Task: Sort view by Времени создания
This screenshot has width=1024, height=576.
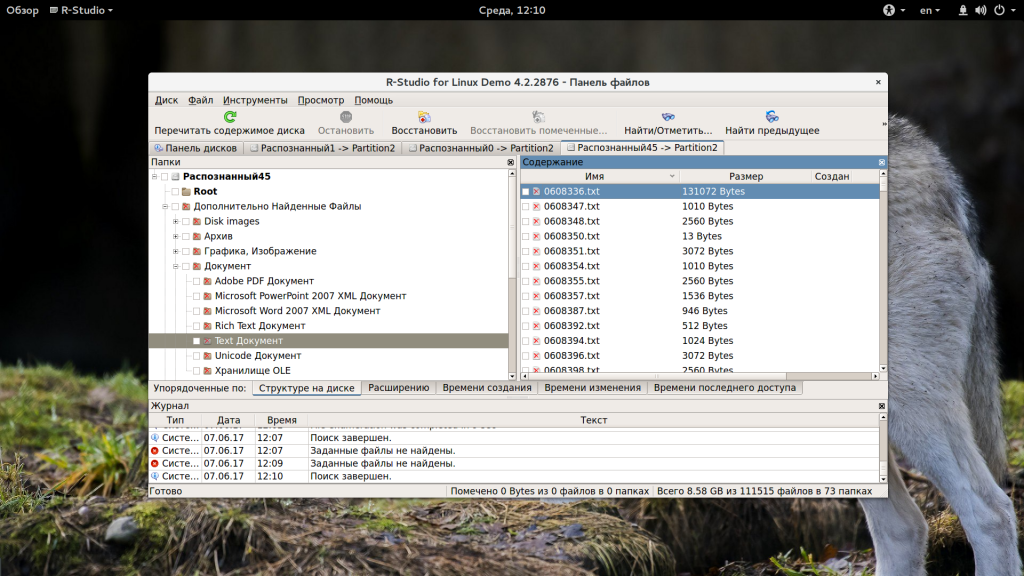Action: (486, 388)
